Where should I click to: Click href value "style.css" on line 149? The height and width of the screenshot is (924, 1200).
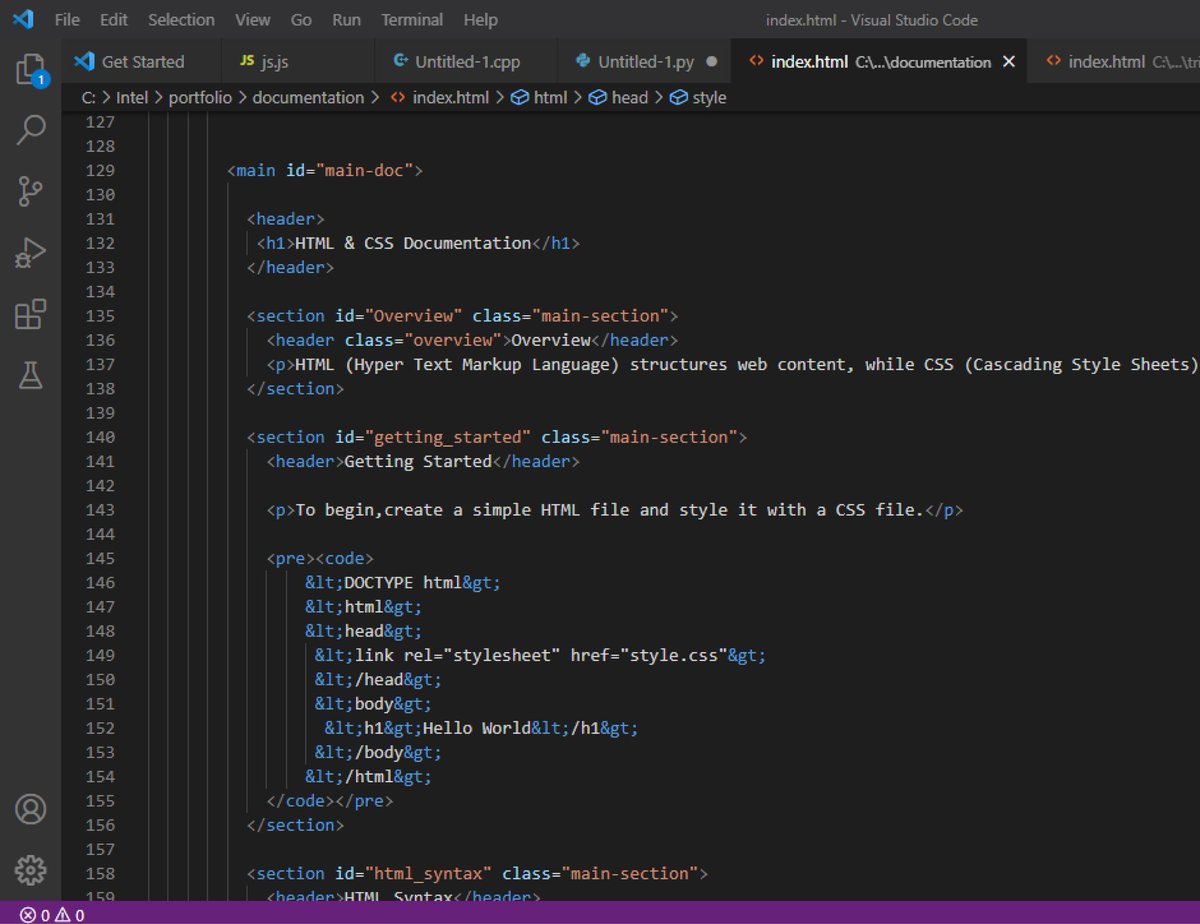coord(673,655)
